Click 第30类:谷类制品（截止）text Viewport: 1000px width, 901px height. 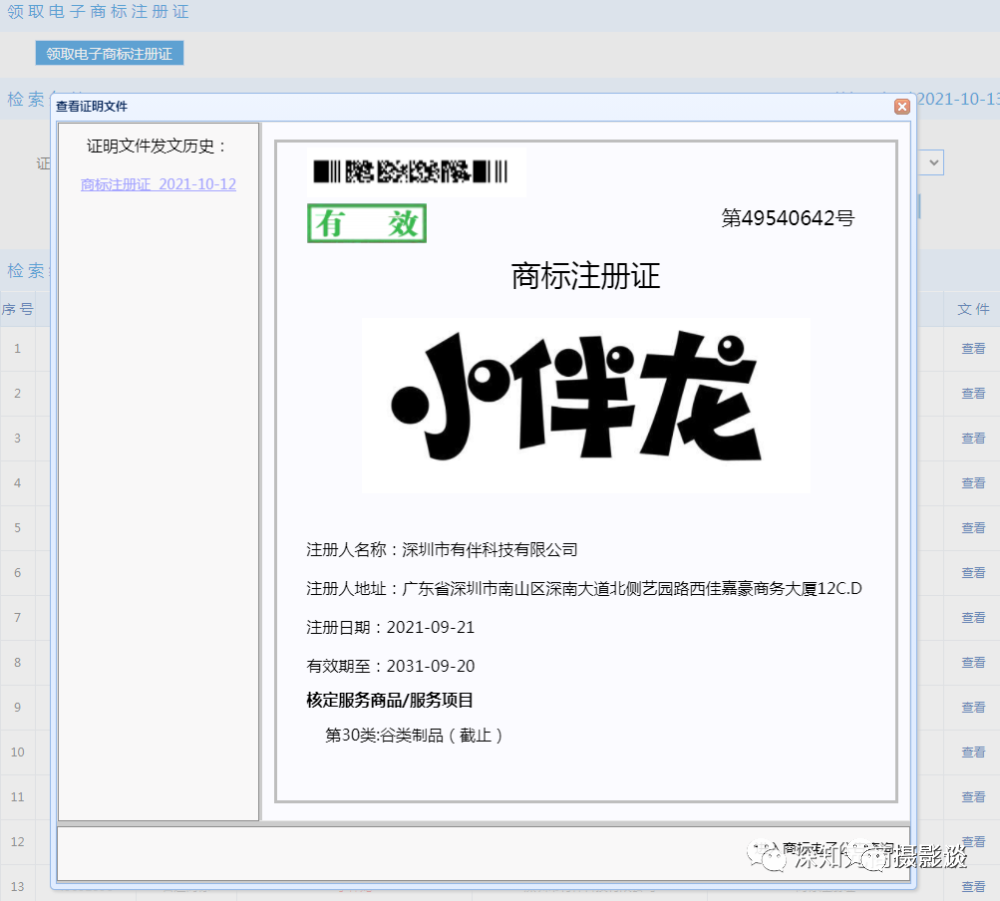click(x=415, y=735)
